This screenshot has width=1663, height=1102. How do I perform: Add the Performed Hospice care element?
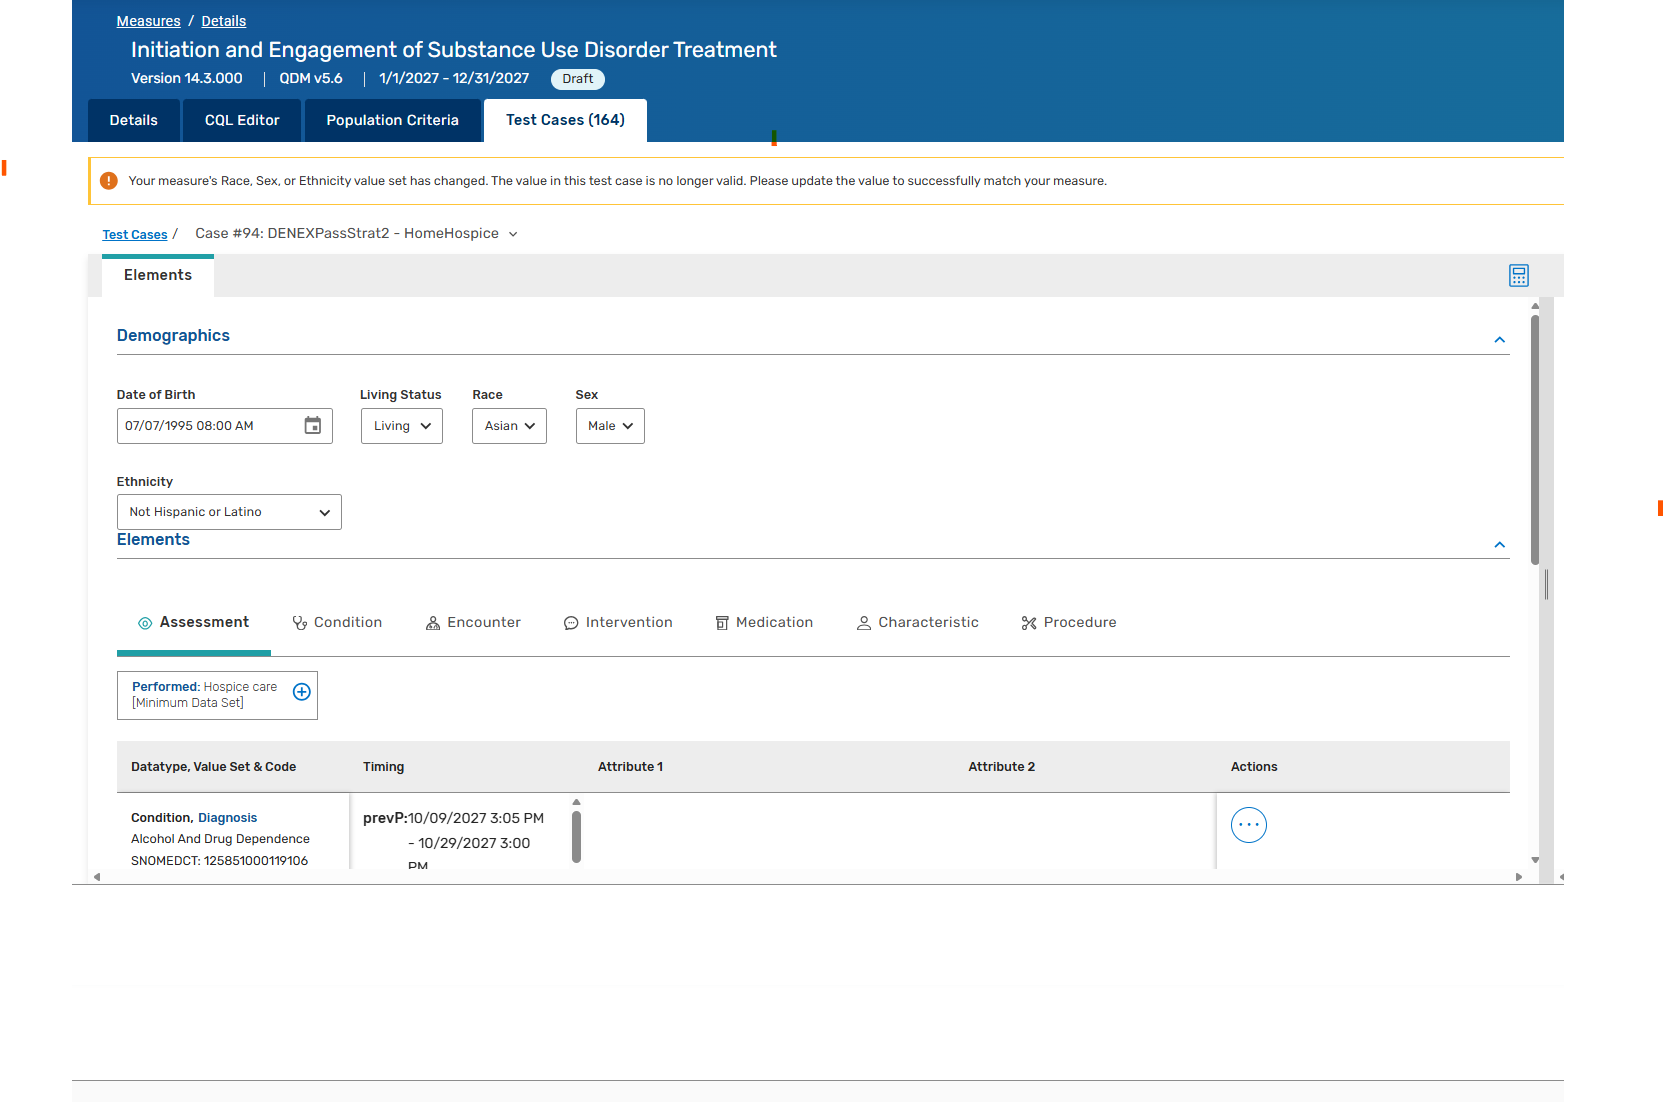pyautogui.click(x=301, y=692)
